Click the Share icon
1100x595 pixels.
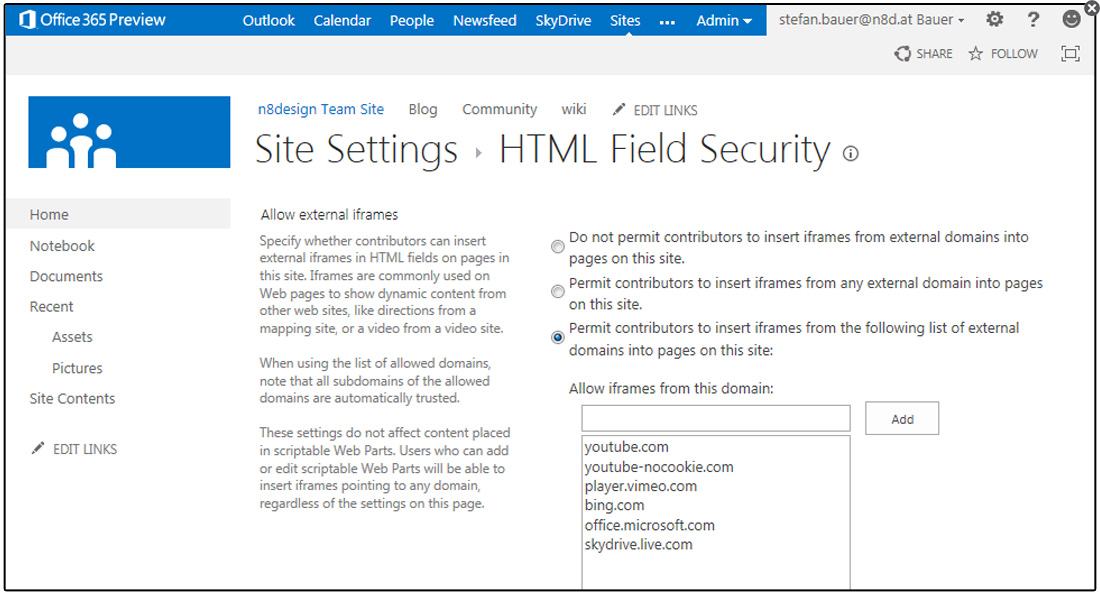(902, 53)
